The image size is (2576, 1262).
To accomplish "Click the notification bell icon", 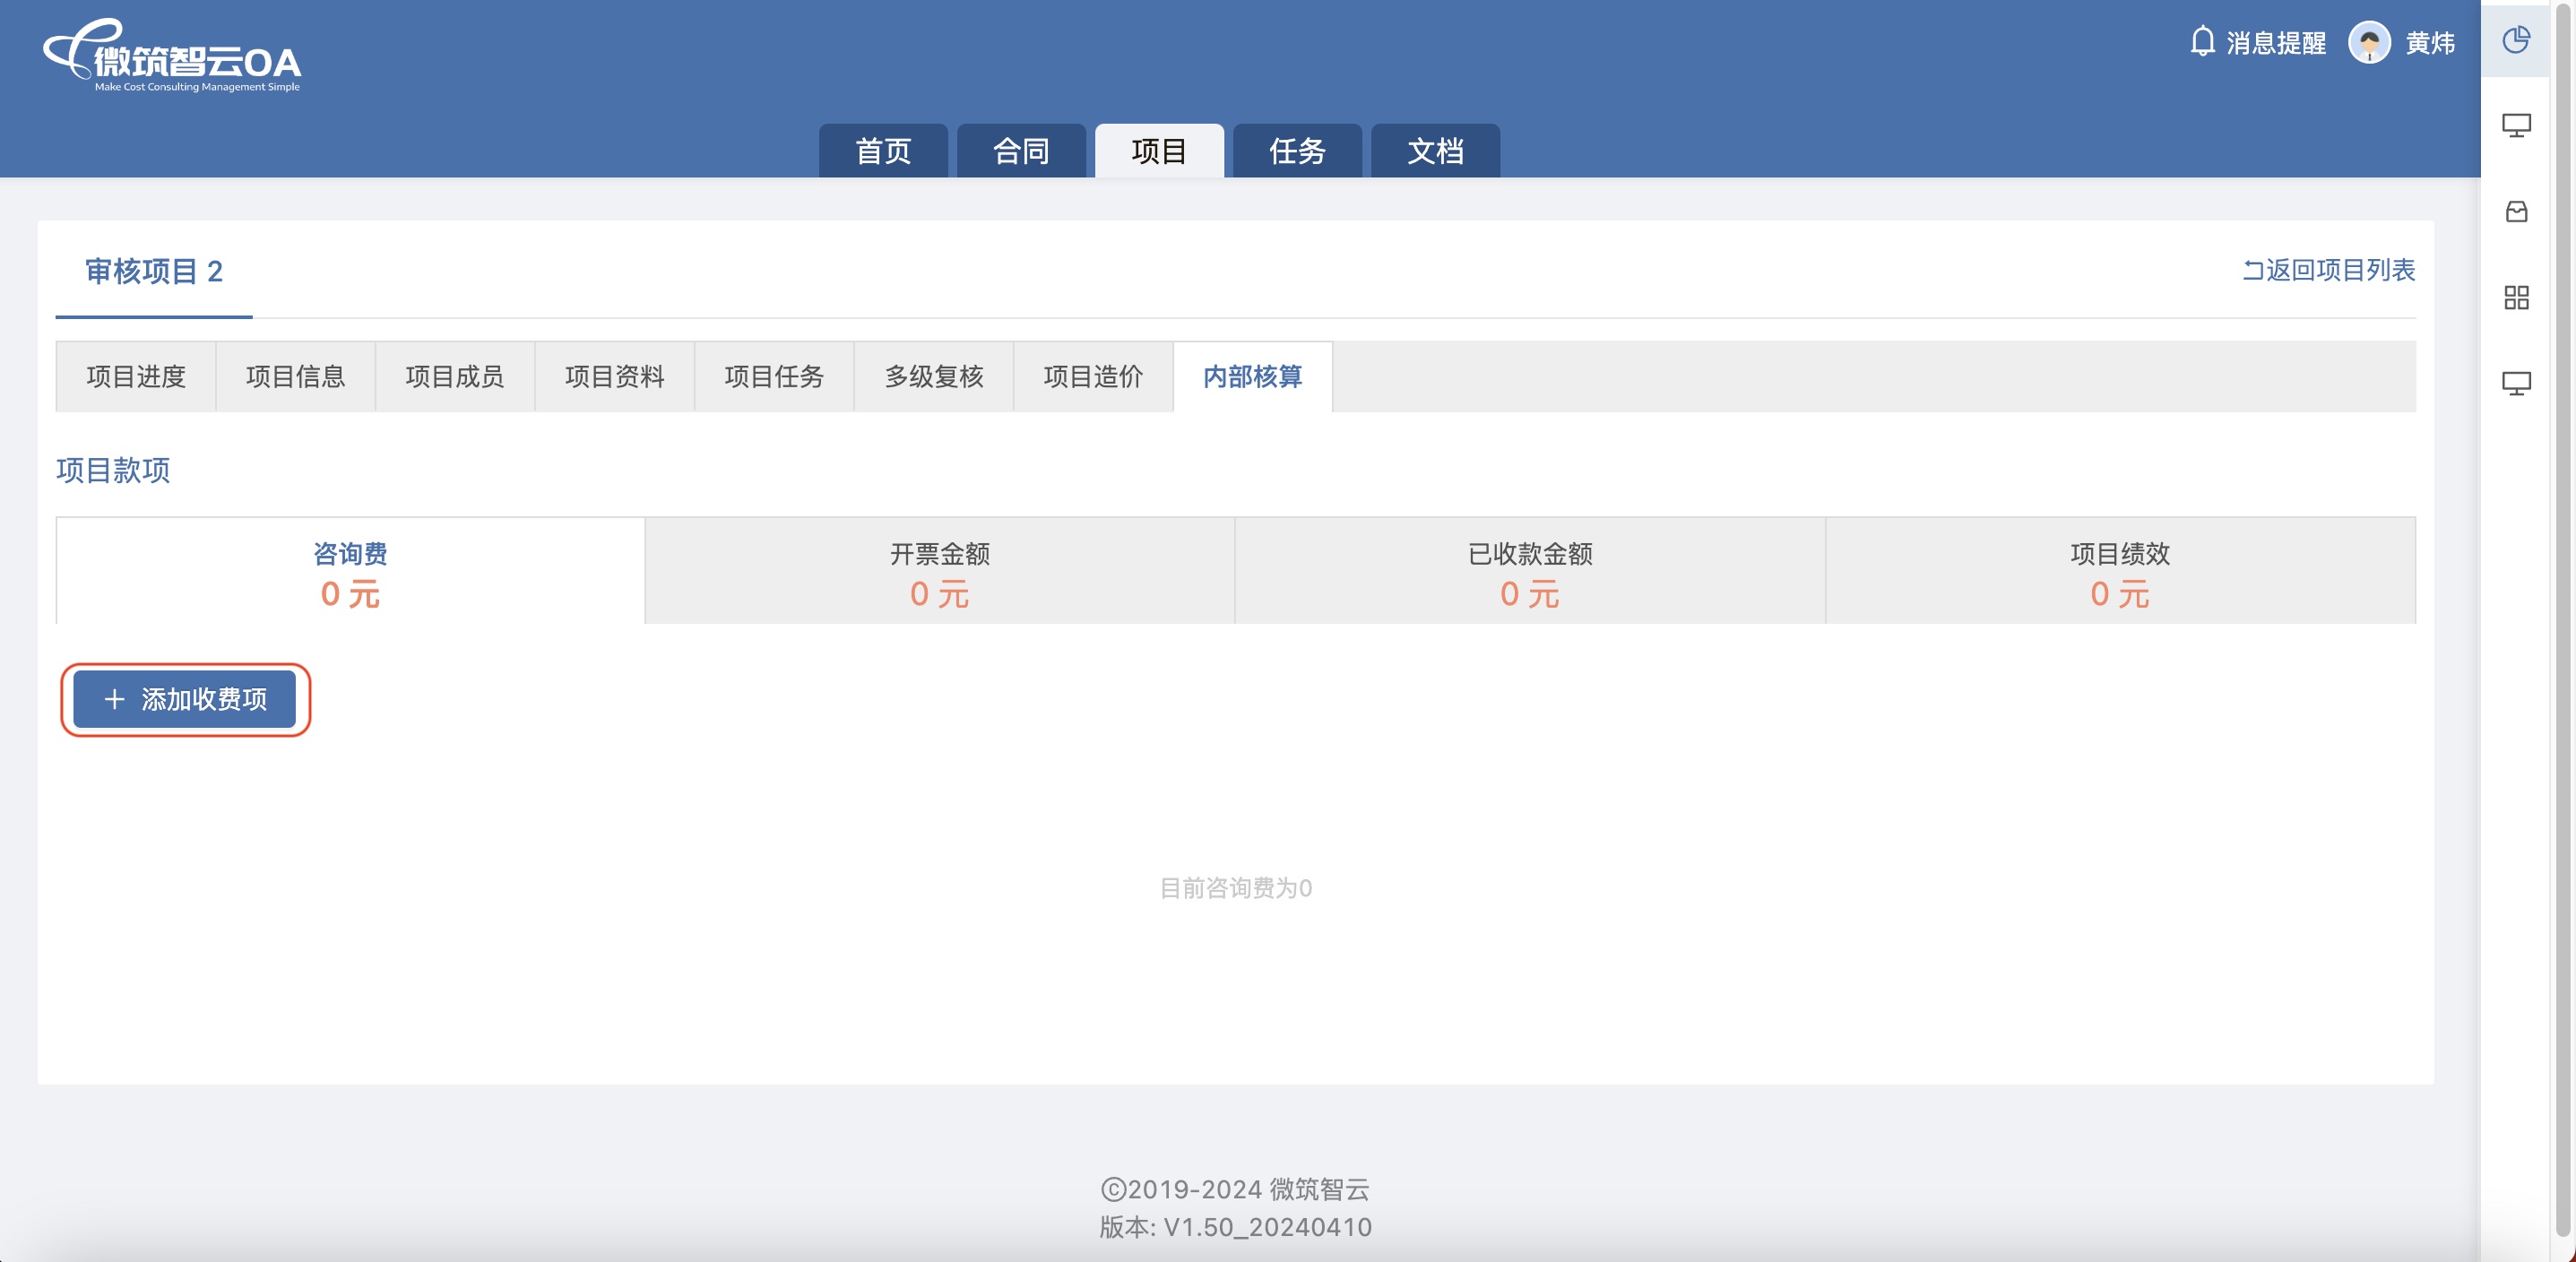I will tap(2201, 42).
